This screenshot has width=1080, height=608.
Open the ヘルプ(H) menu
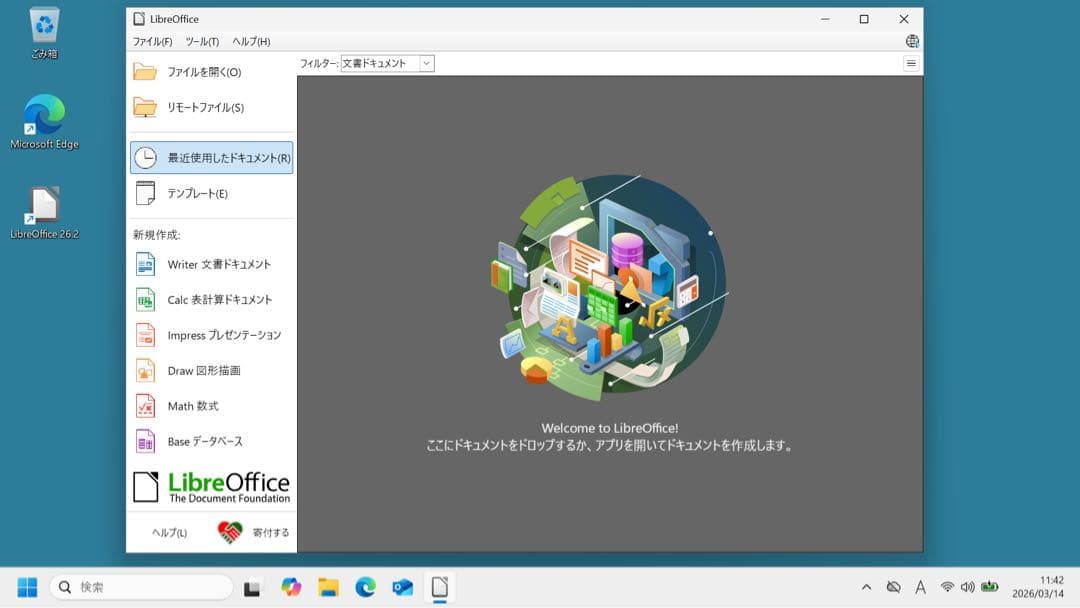[251, 41]
